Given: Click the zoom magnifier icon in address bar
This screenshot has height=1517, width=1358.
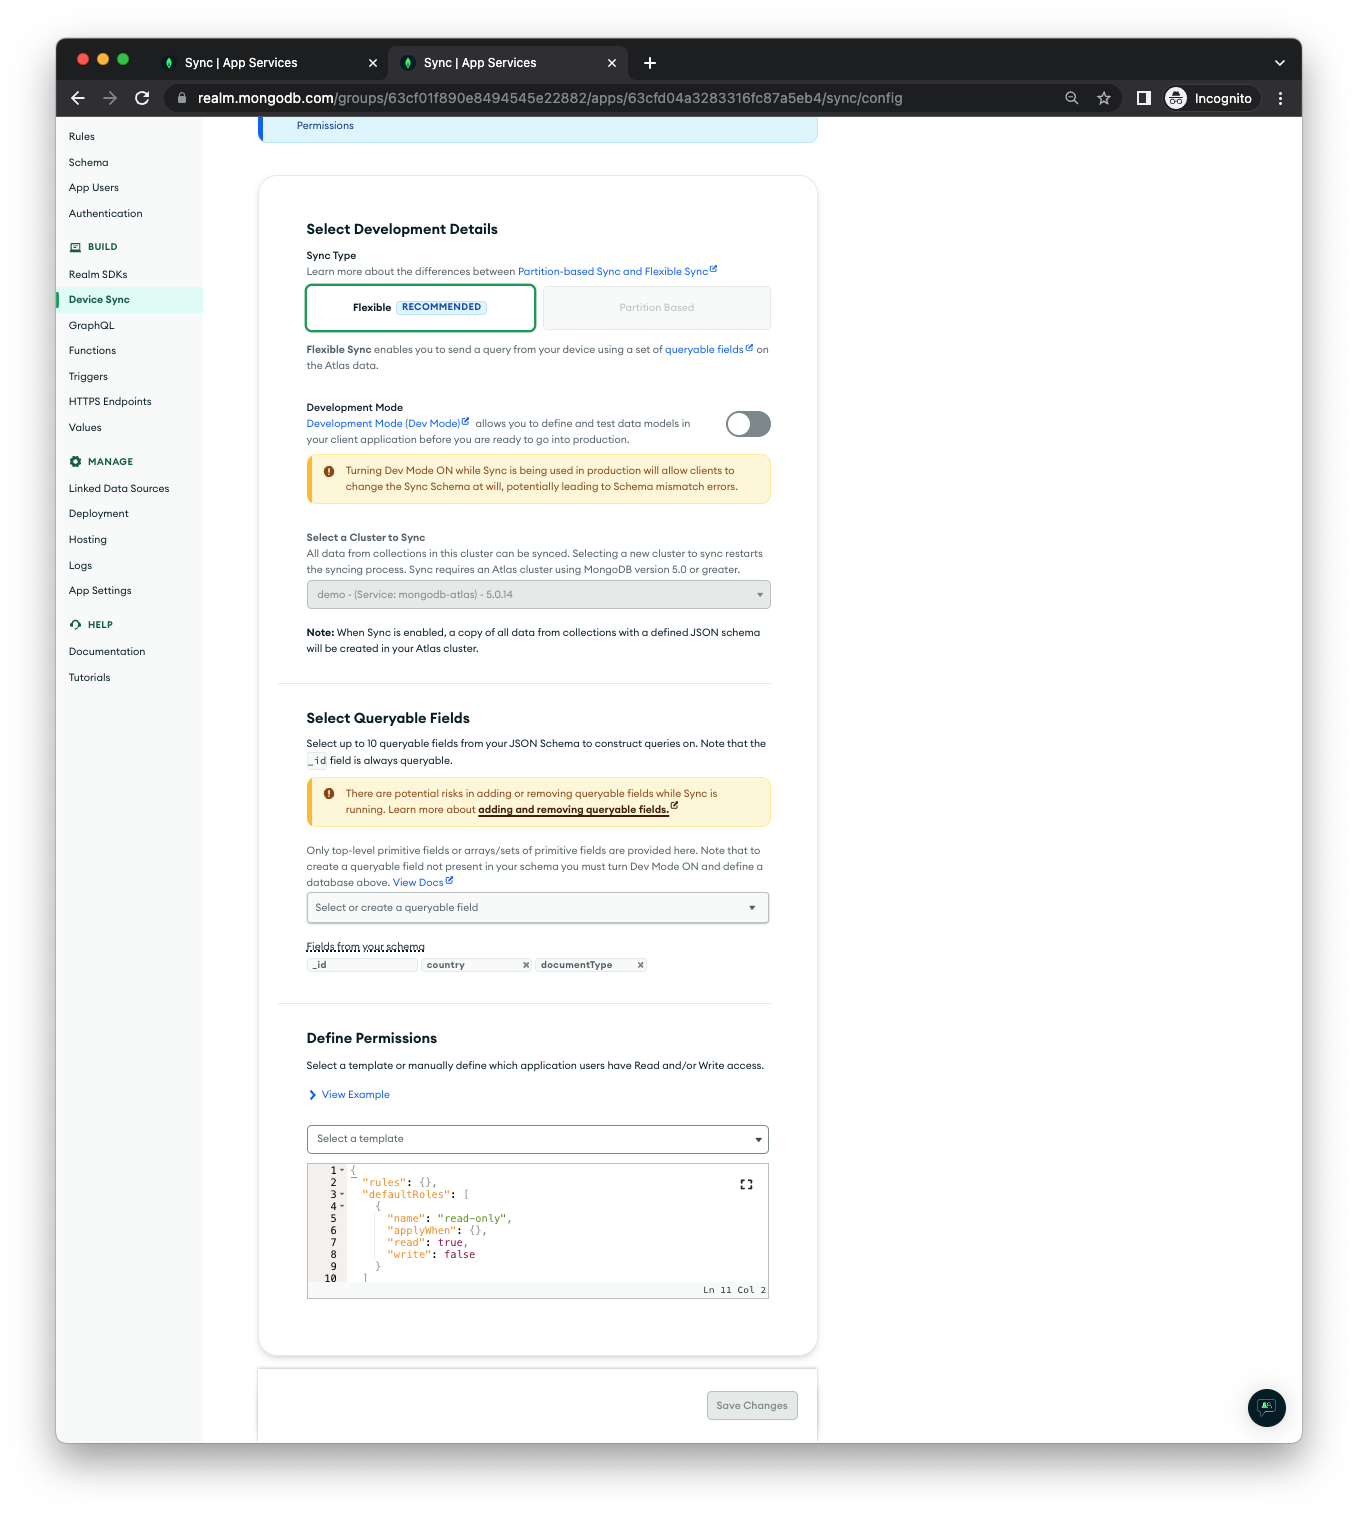Looking at the screenshot, I should 1072,98.
